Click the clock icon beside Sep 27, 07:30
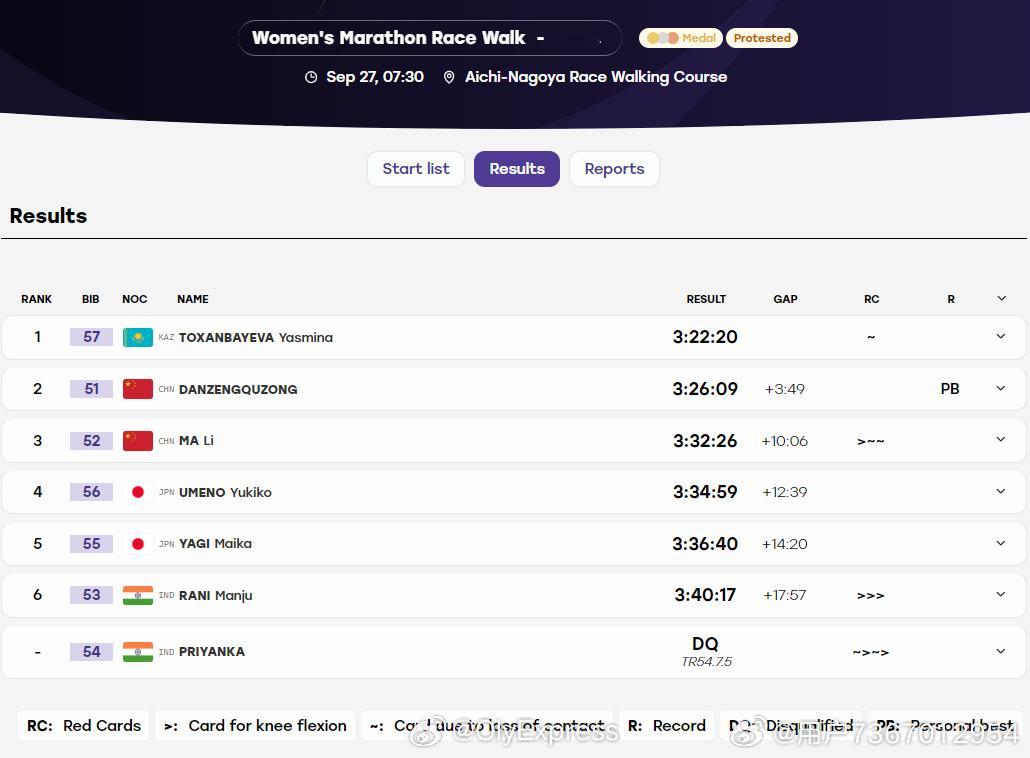Screen dimensions: 1030x758 311,77
